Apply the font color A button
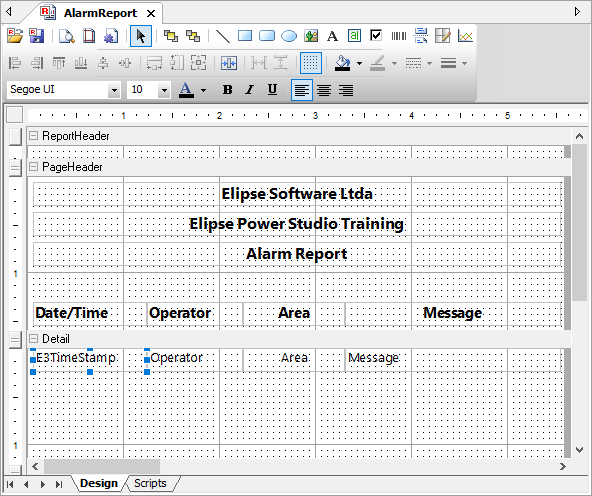Viewport: 592px width, 496px height. 186,90
